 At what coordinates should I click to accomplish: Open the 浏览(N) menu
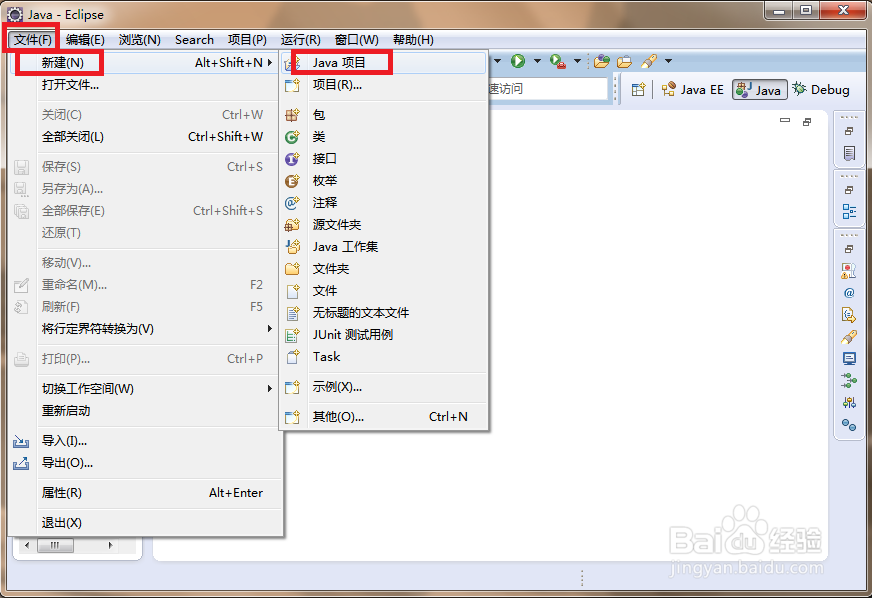pyautogui.click(x=140, y=39)
